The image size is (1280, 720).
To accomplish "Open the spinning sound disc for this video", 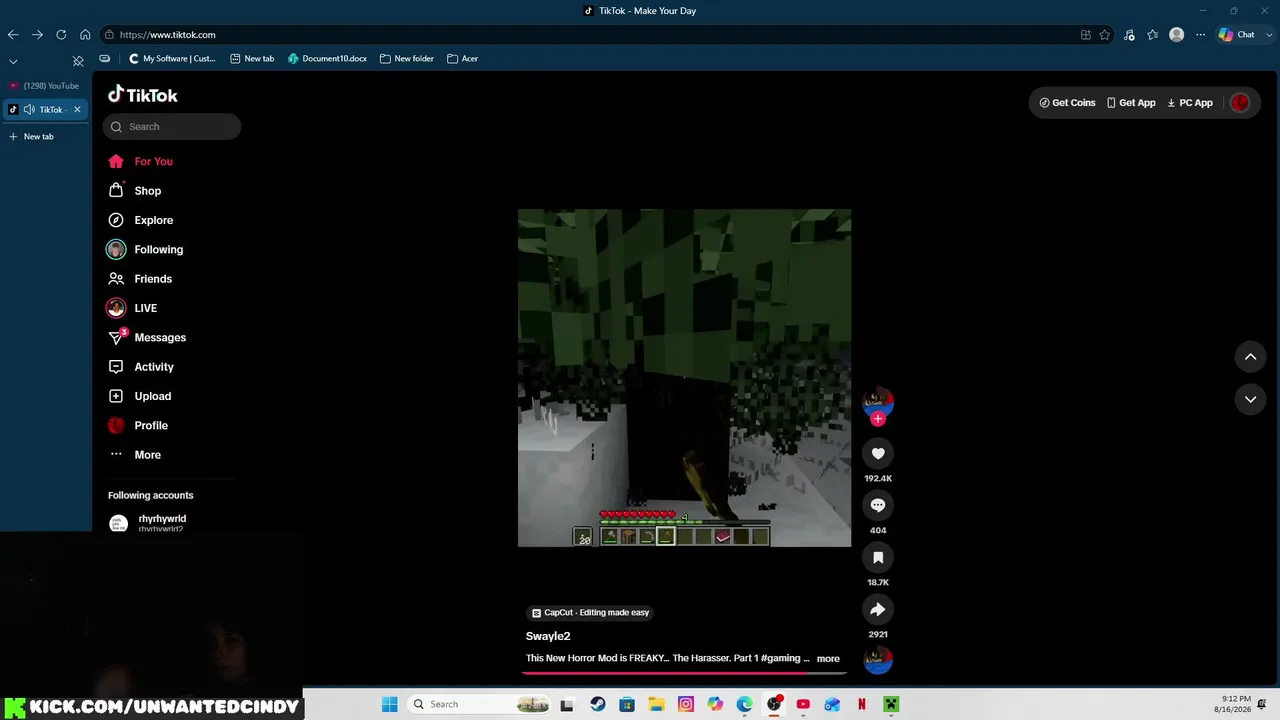I will [x=878, y=660].
